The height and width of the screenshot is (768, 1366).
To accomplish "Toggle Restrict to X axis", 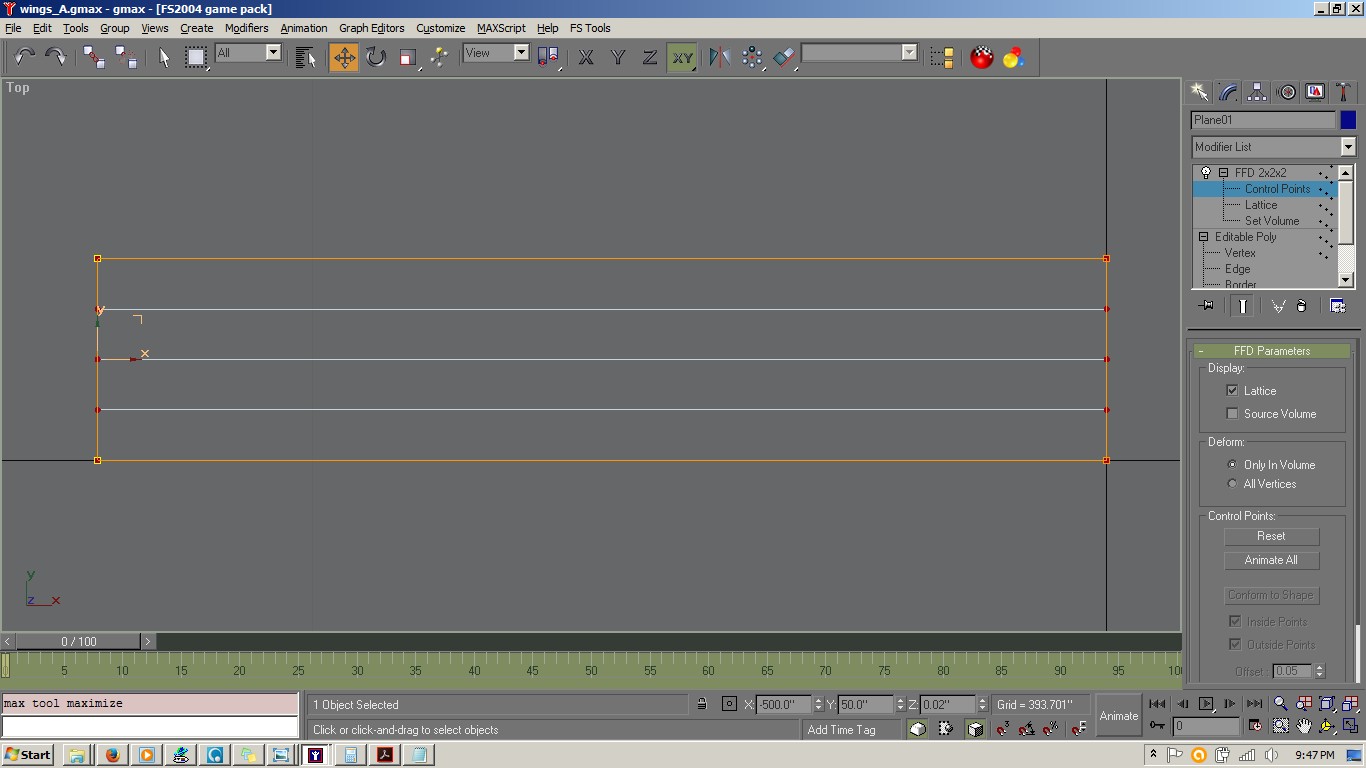I will (x=586, y=57).
